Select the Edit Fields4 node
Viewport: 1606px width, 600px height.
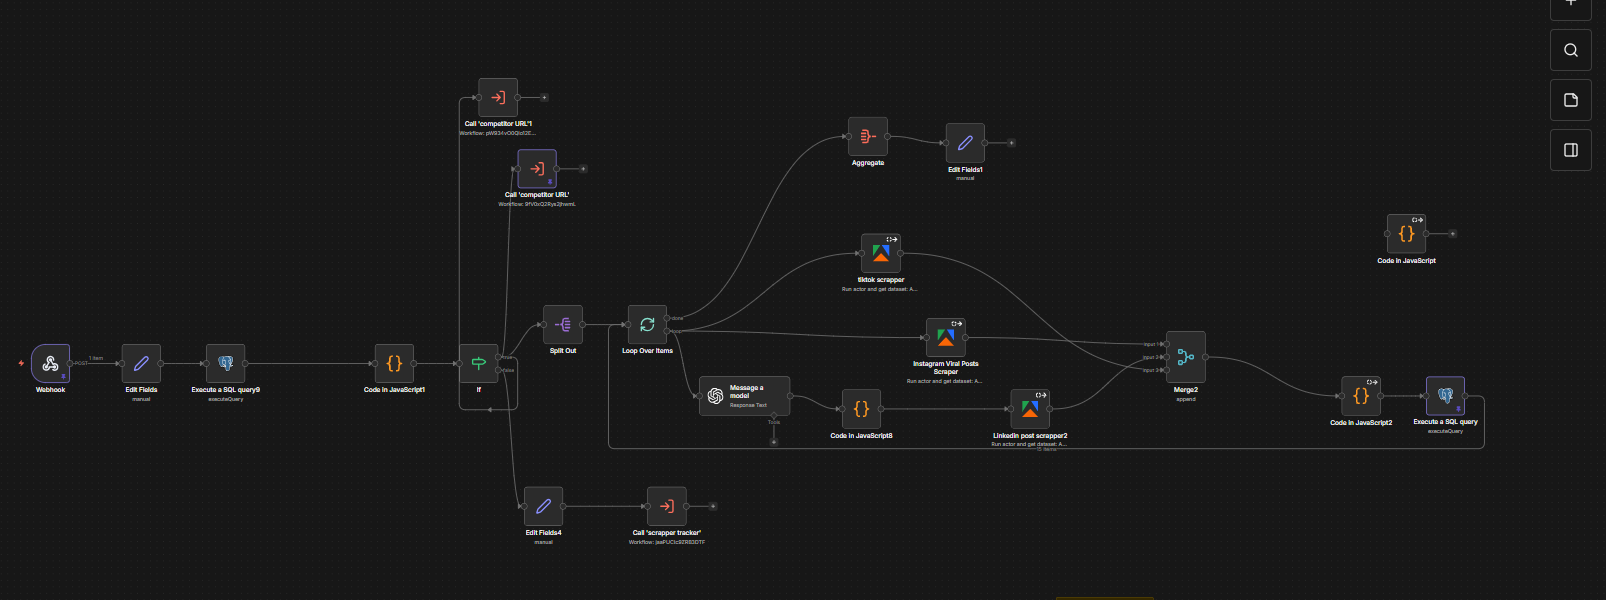point(543,507)
